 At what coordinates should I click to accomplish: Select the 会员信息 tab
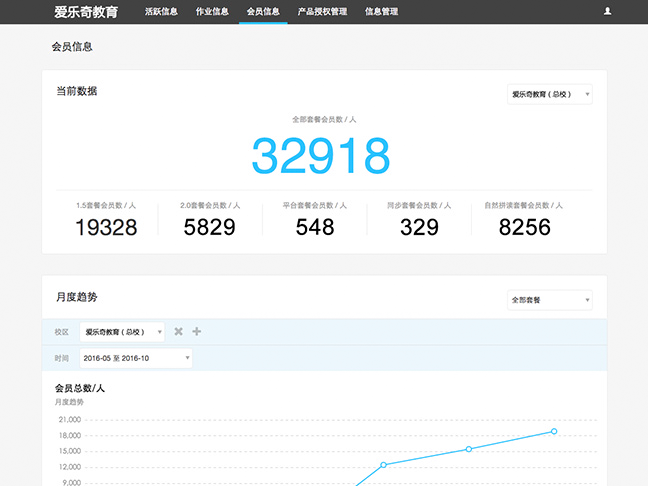click(263, 12)
